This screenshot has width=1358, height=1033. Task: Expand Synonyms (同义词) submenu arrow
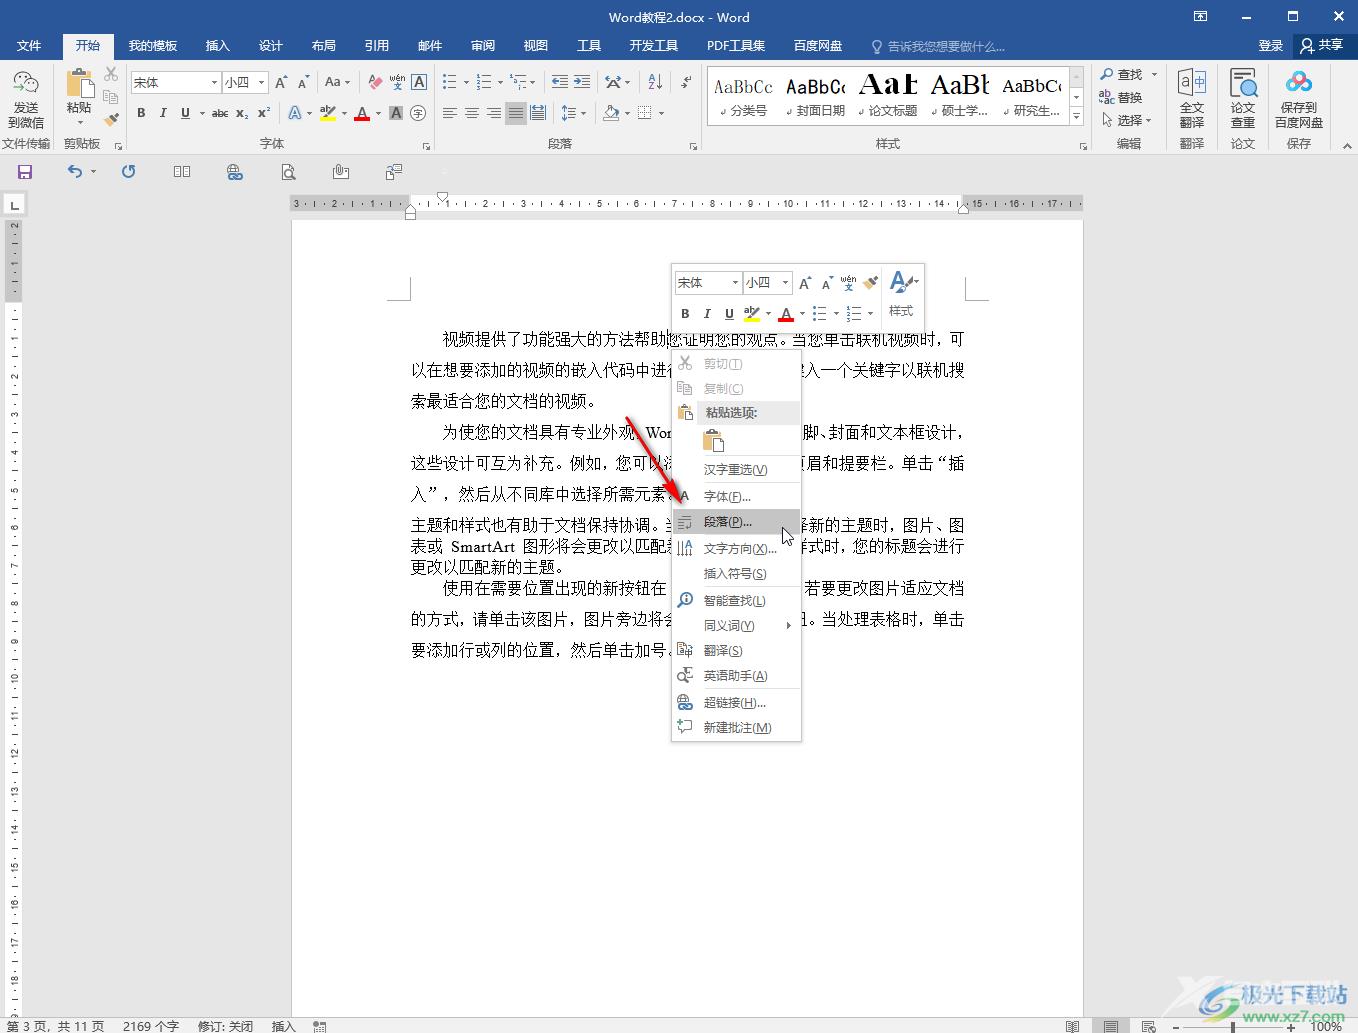coord(788,626)
